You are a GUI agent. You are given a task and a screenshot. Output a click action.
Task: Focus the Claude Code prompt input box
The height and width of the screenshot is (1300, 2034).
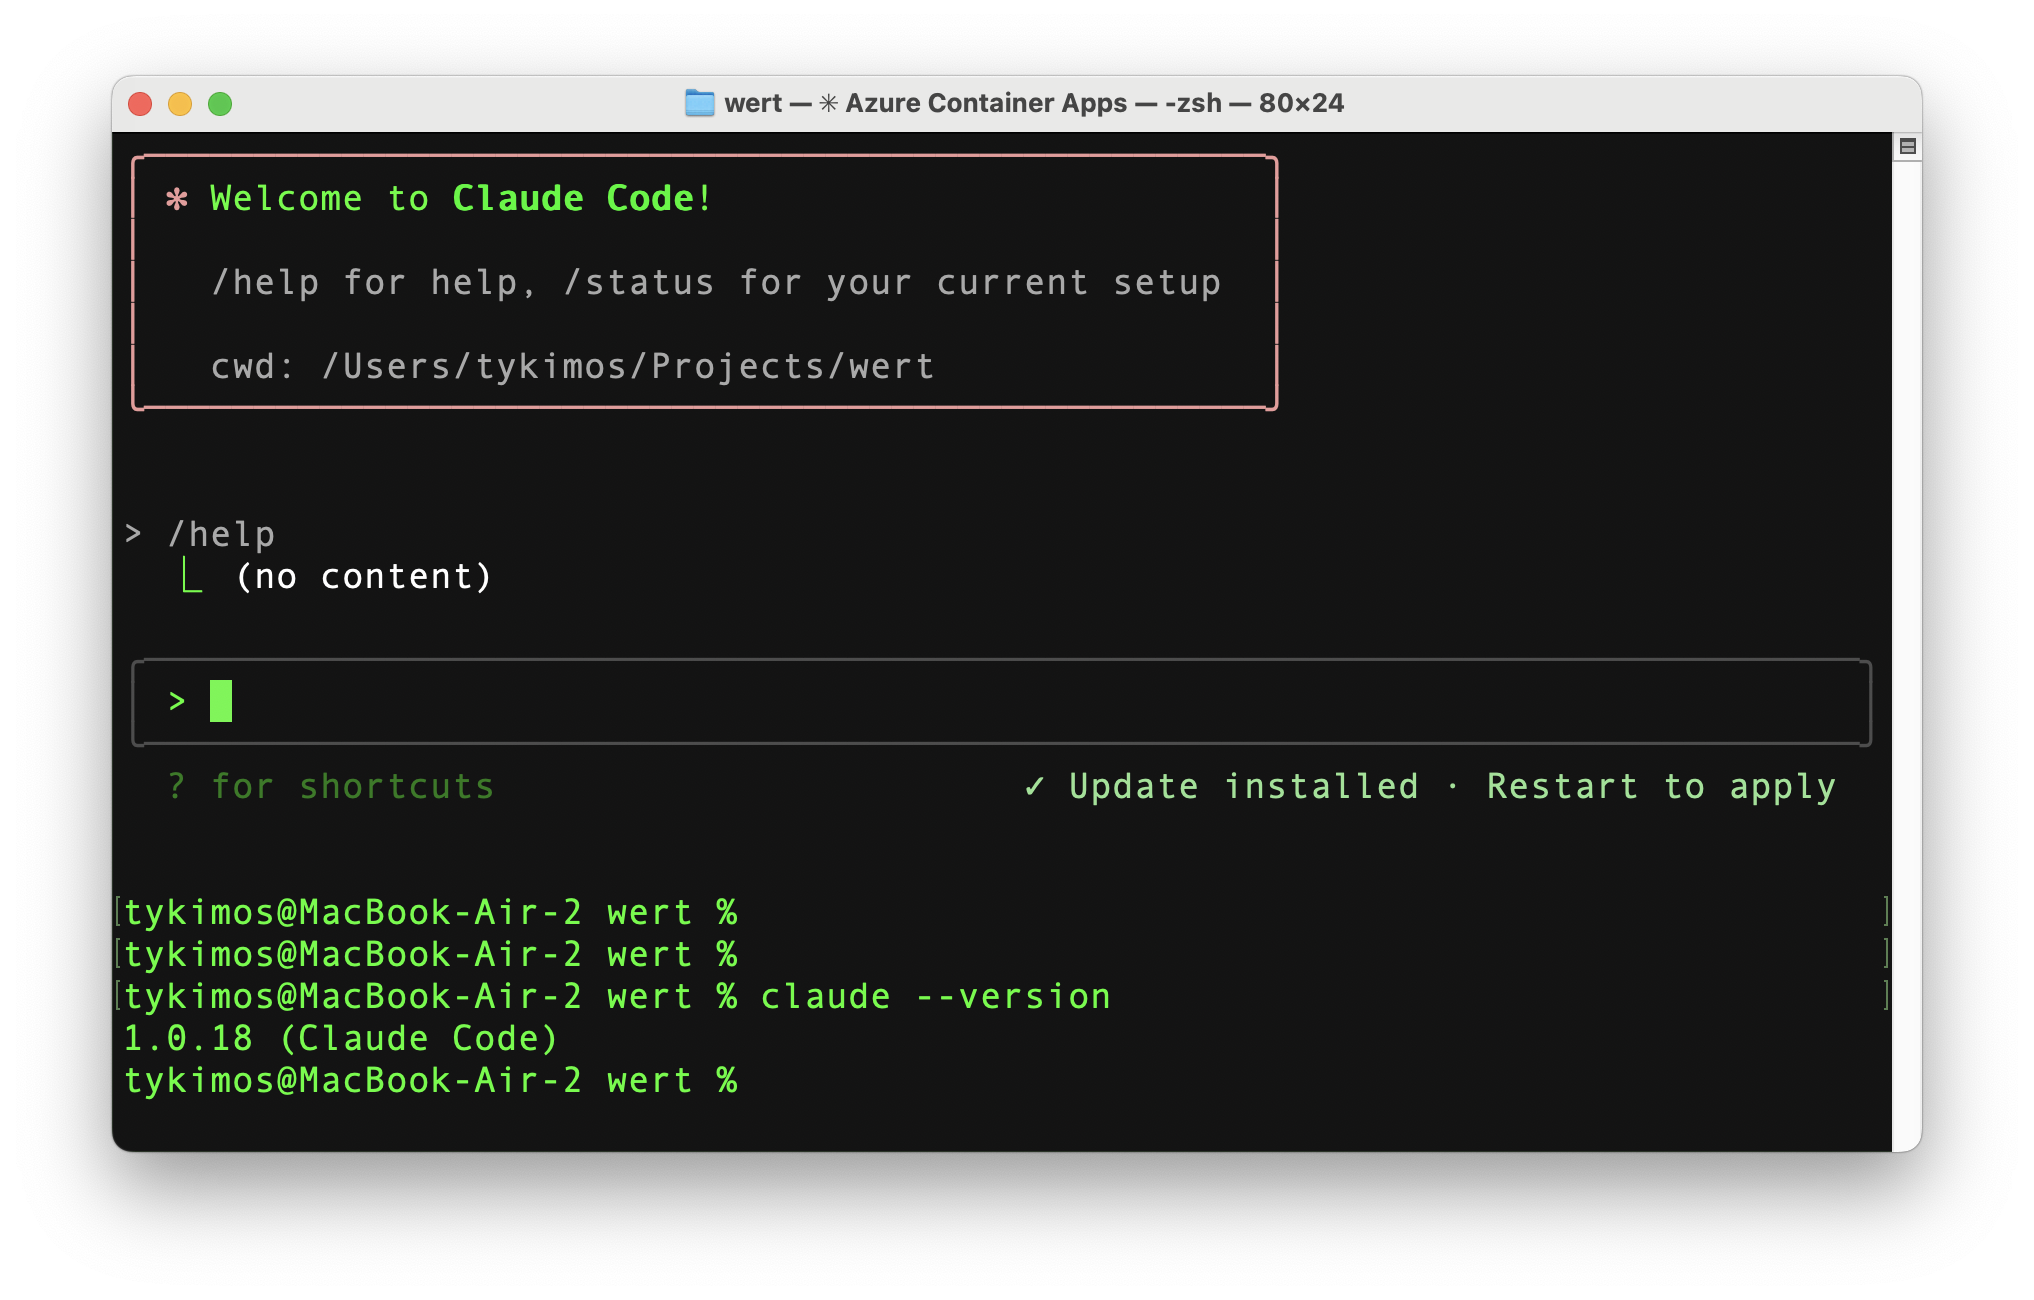(1000, 701)
